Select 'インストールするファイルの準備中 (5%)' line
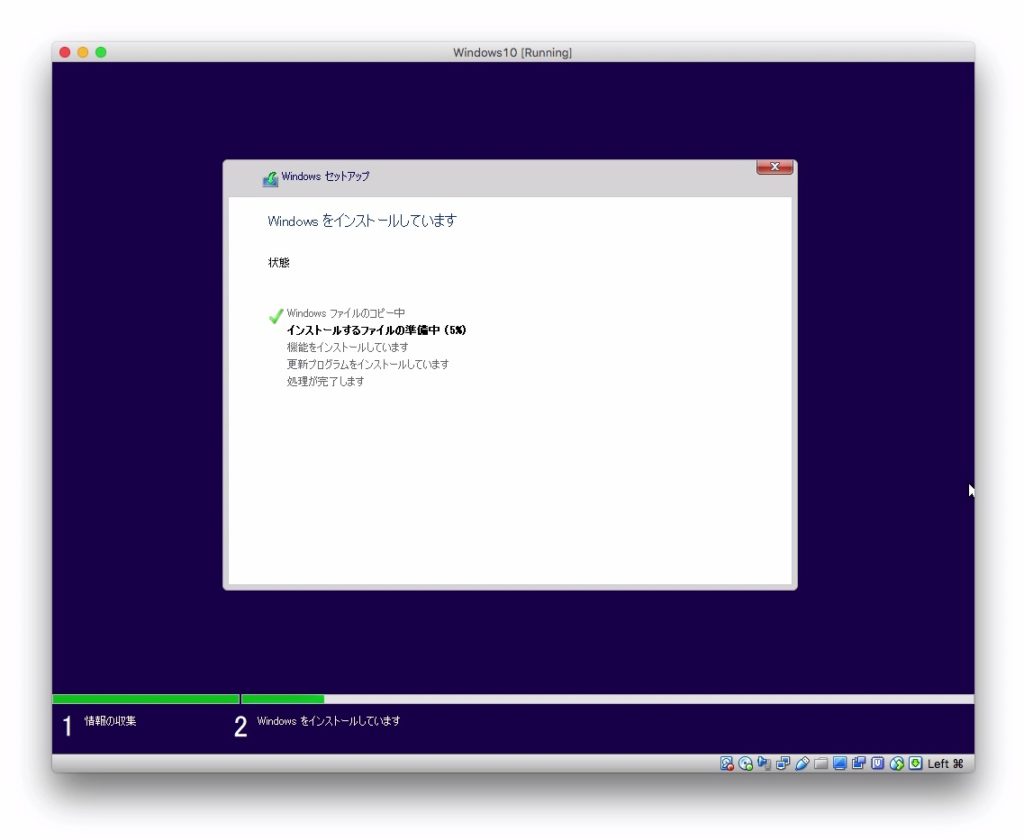This screenshot has width=1024, height=840. point(376,330)
